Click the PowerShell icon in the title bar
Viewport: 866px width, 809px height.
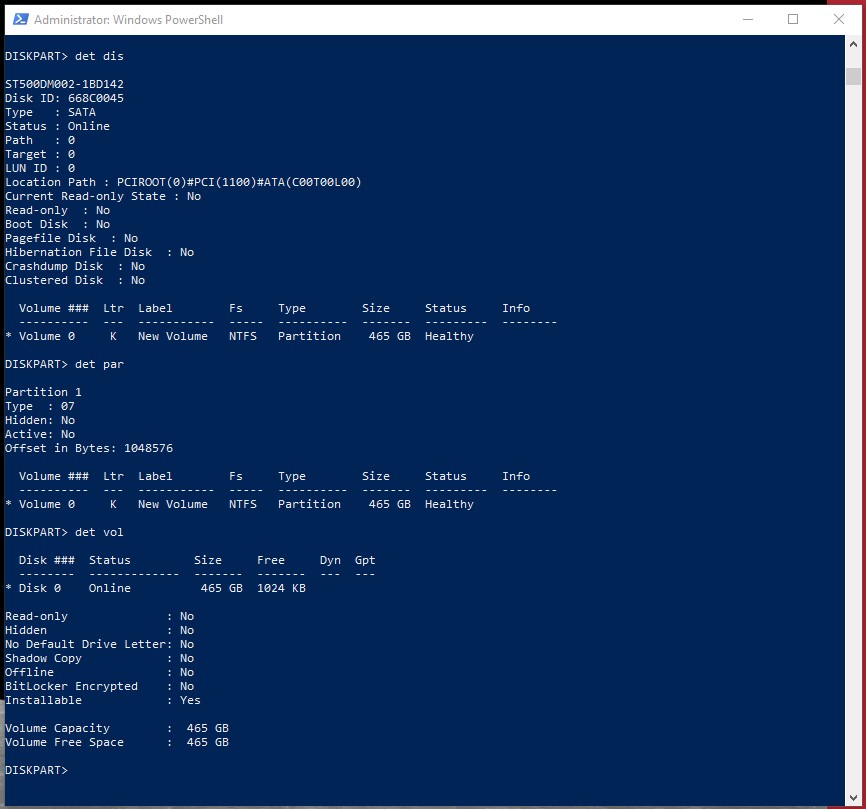19,19
